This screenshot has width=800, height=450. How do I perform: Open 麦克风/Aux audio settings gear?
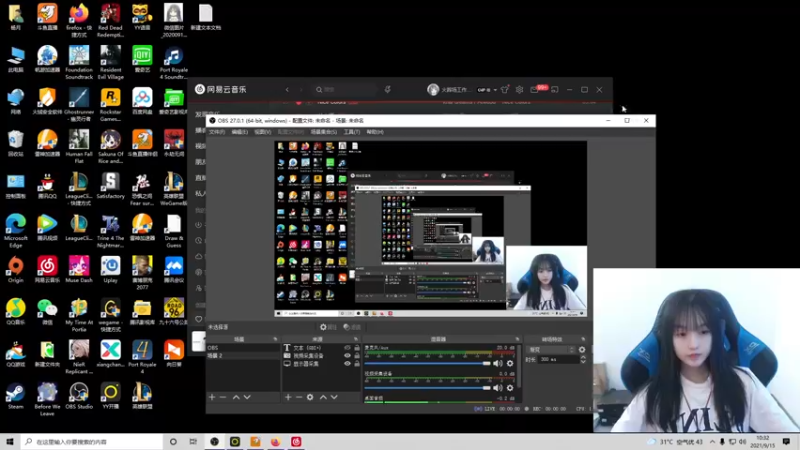click(510, 363)
